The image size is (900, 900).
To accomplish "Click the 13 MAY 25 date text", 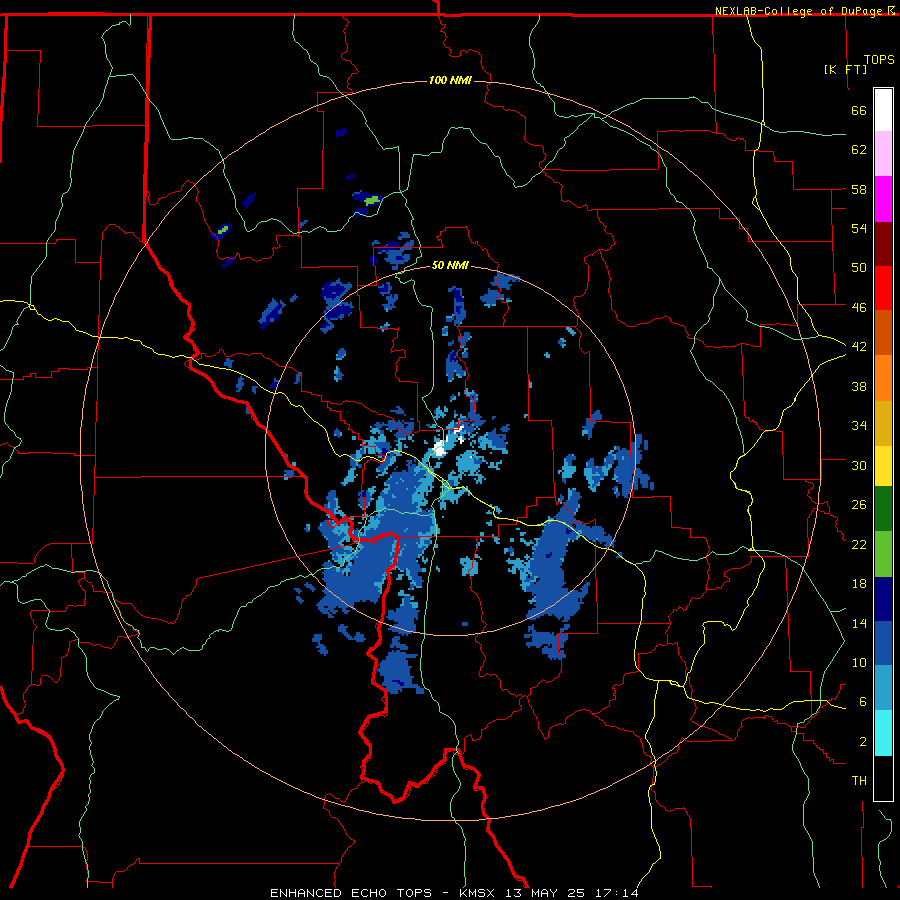I will pos(545,893).
